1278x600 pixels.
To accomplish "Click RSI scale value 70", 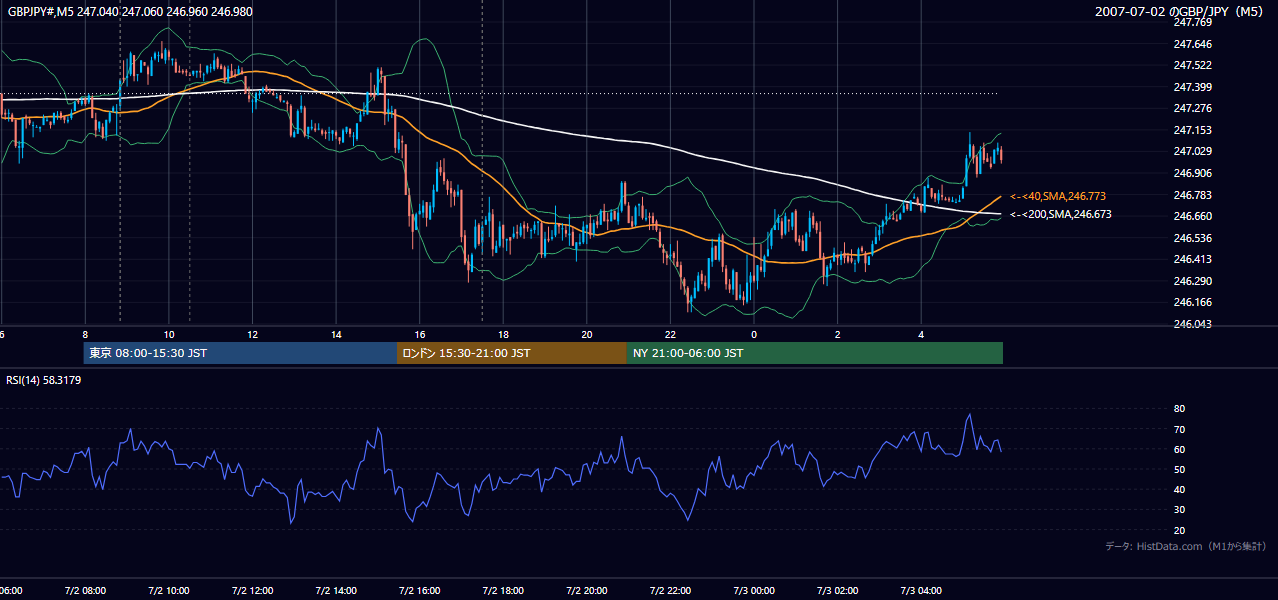I will [1179, 429].
